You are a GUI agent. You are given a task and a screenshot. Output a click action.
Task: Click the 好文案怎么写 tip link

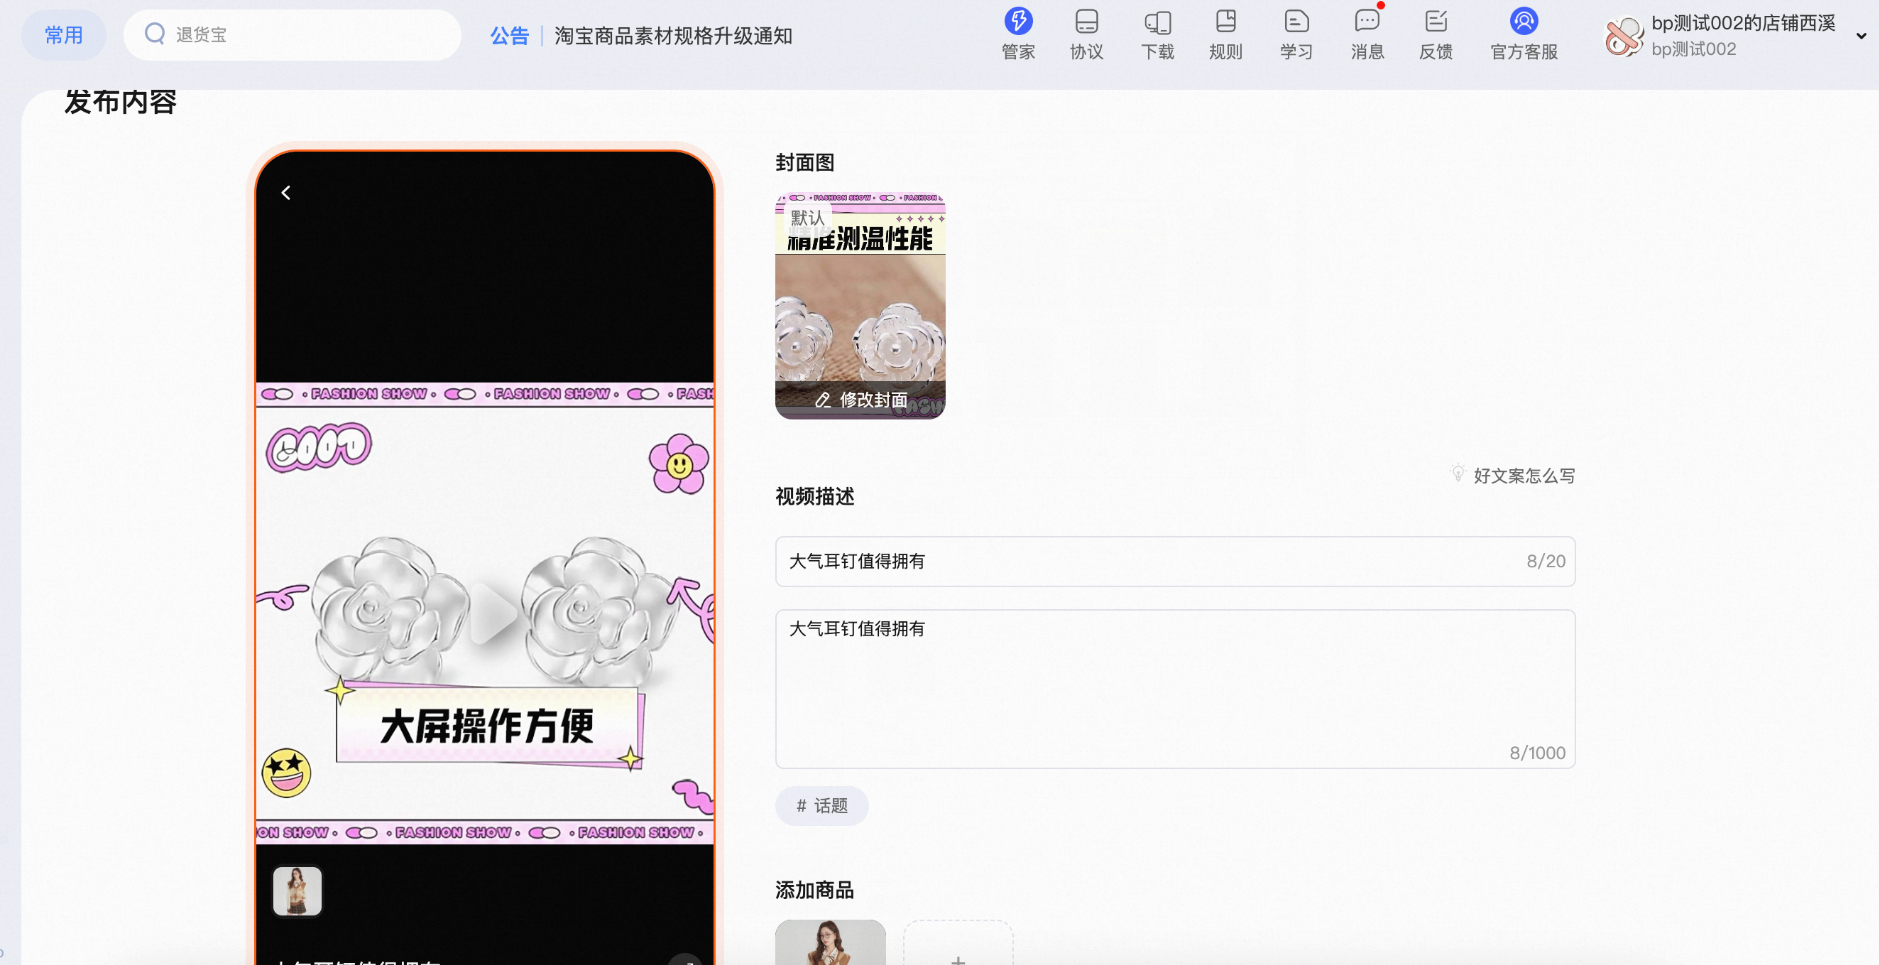click(1524, 476)
